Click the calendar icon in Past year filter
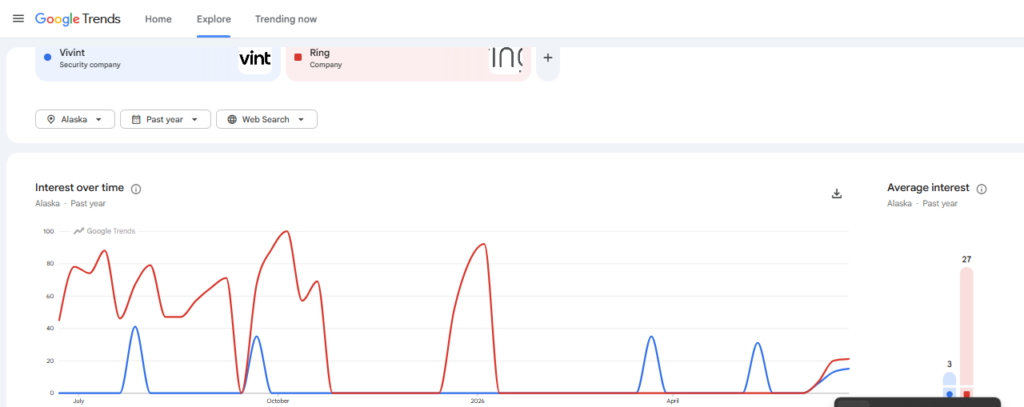 (136, 120)
